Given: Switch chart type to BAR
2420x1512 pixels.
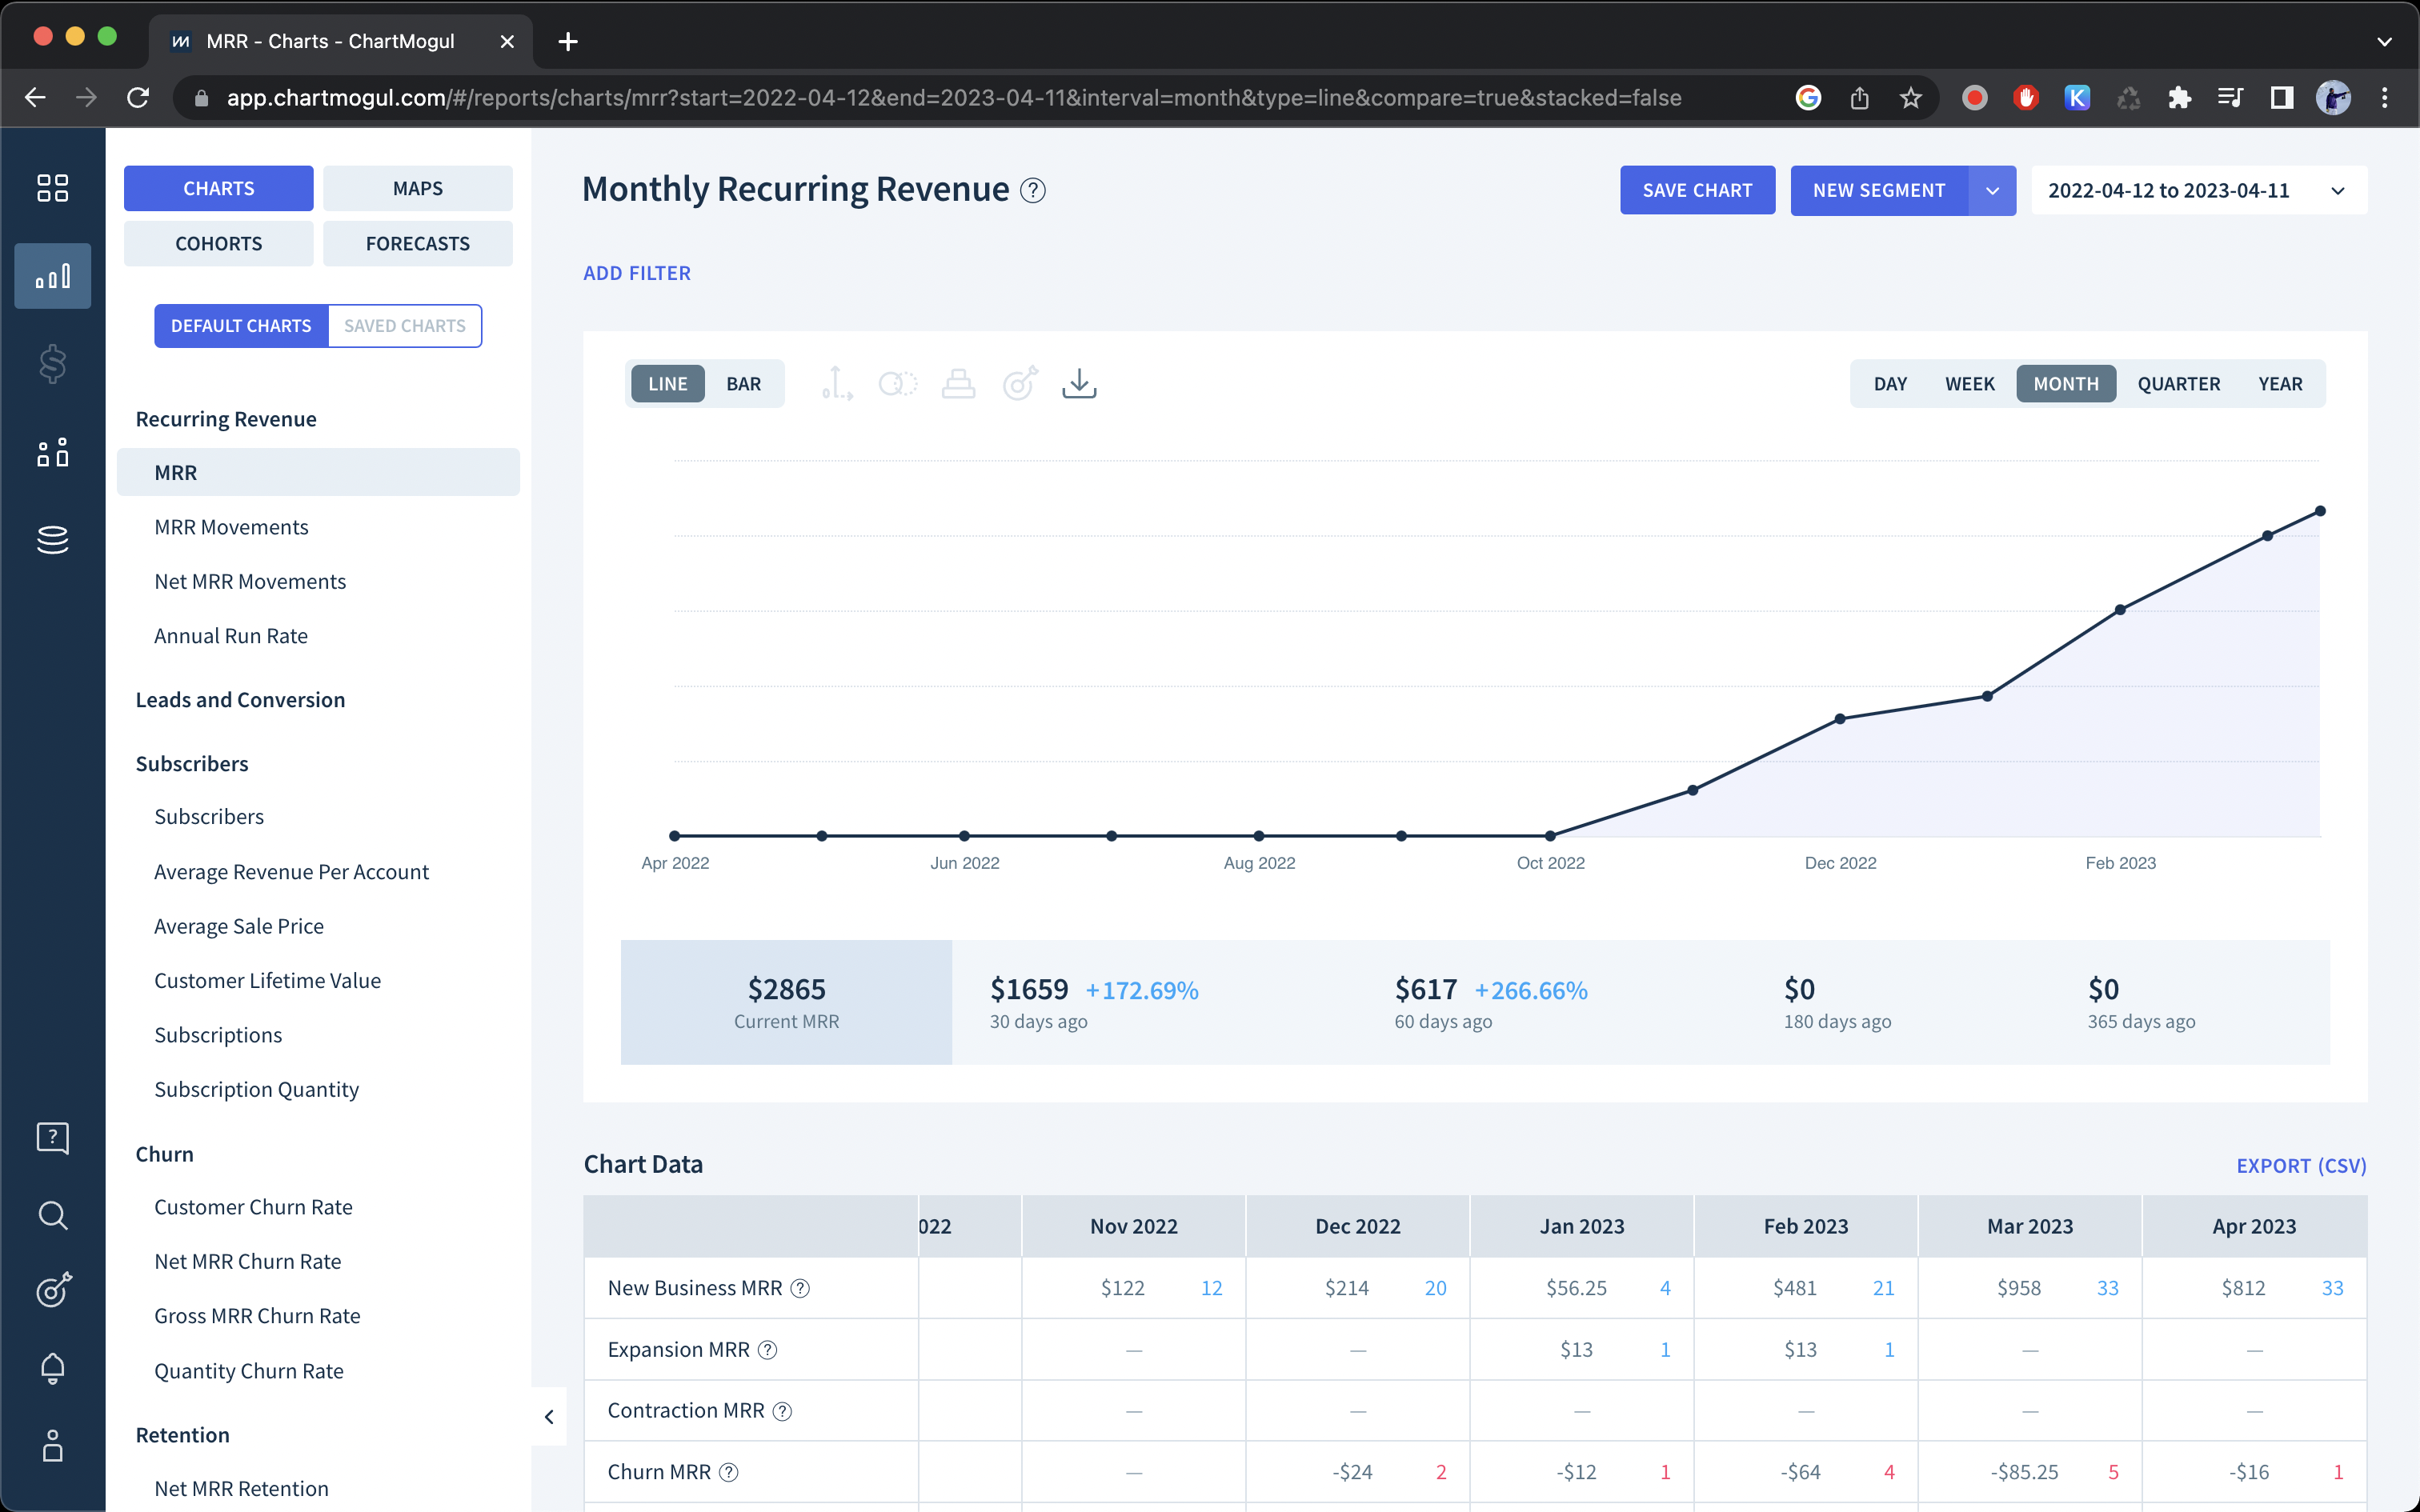Looking at the screenshot, I should coord(743,383).
